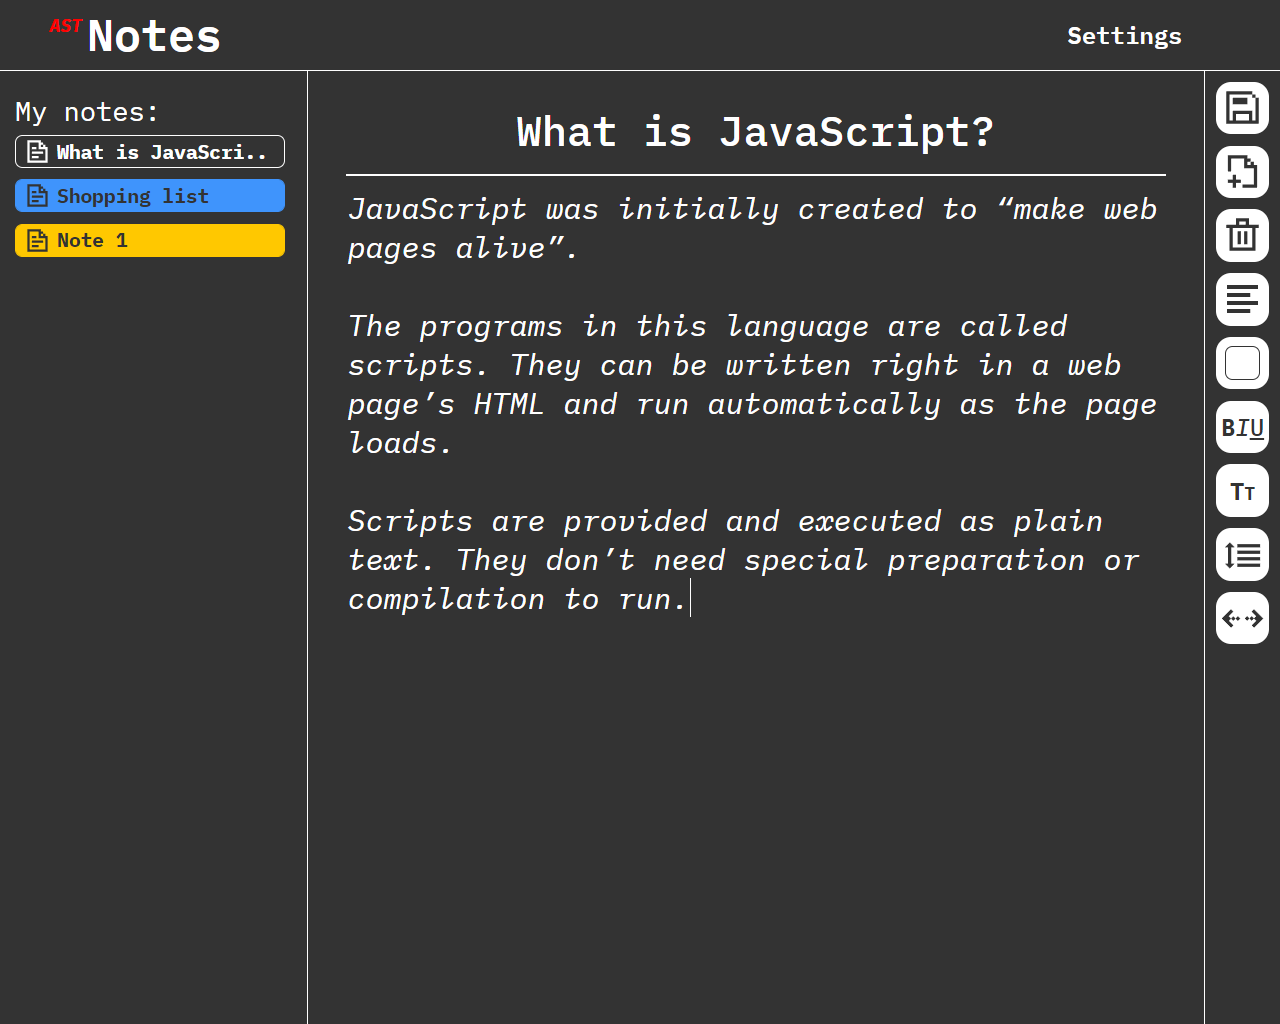Adjust letter spacing with the horizontal arrows icon
The height and width of the screenshot is (1024, 1280).
[1242, 619]
